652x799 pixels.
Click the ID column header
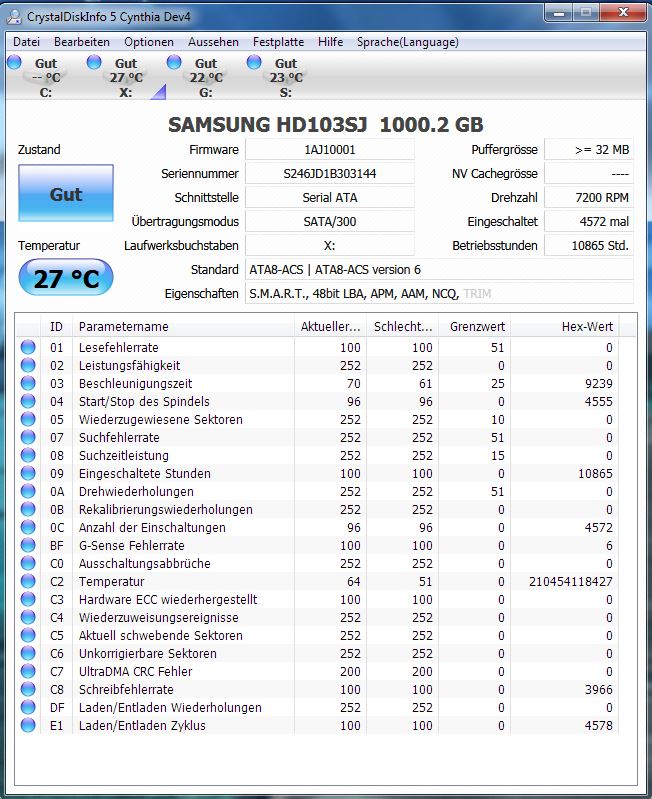click(57, 326)
